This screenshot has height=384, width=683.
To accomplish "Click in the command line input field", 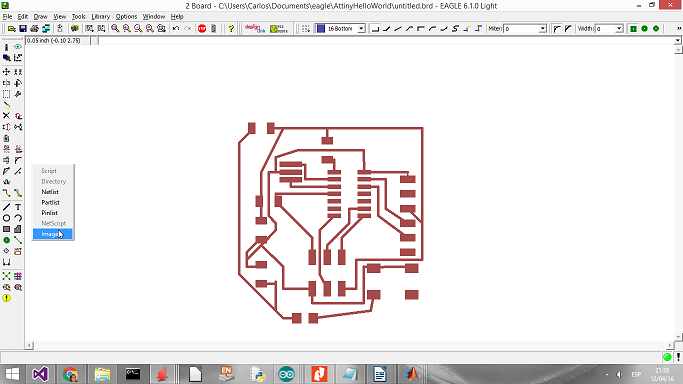I will click(x=385, y=40).
